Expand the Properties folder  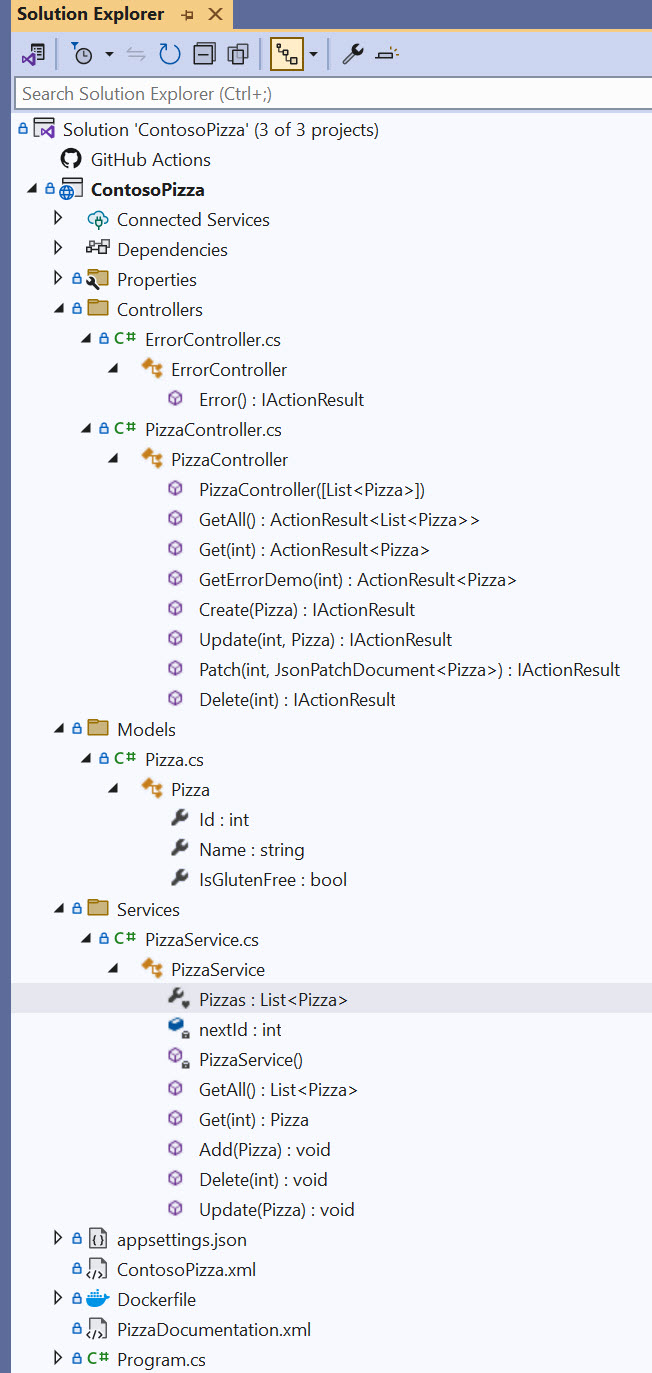point(58,277)
